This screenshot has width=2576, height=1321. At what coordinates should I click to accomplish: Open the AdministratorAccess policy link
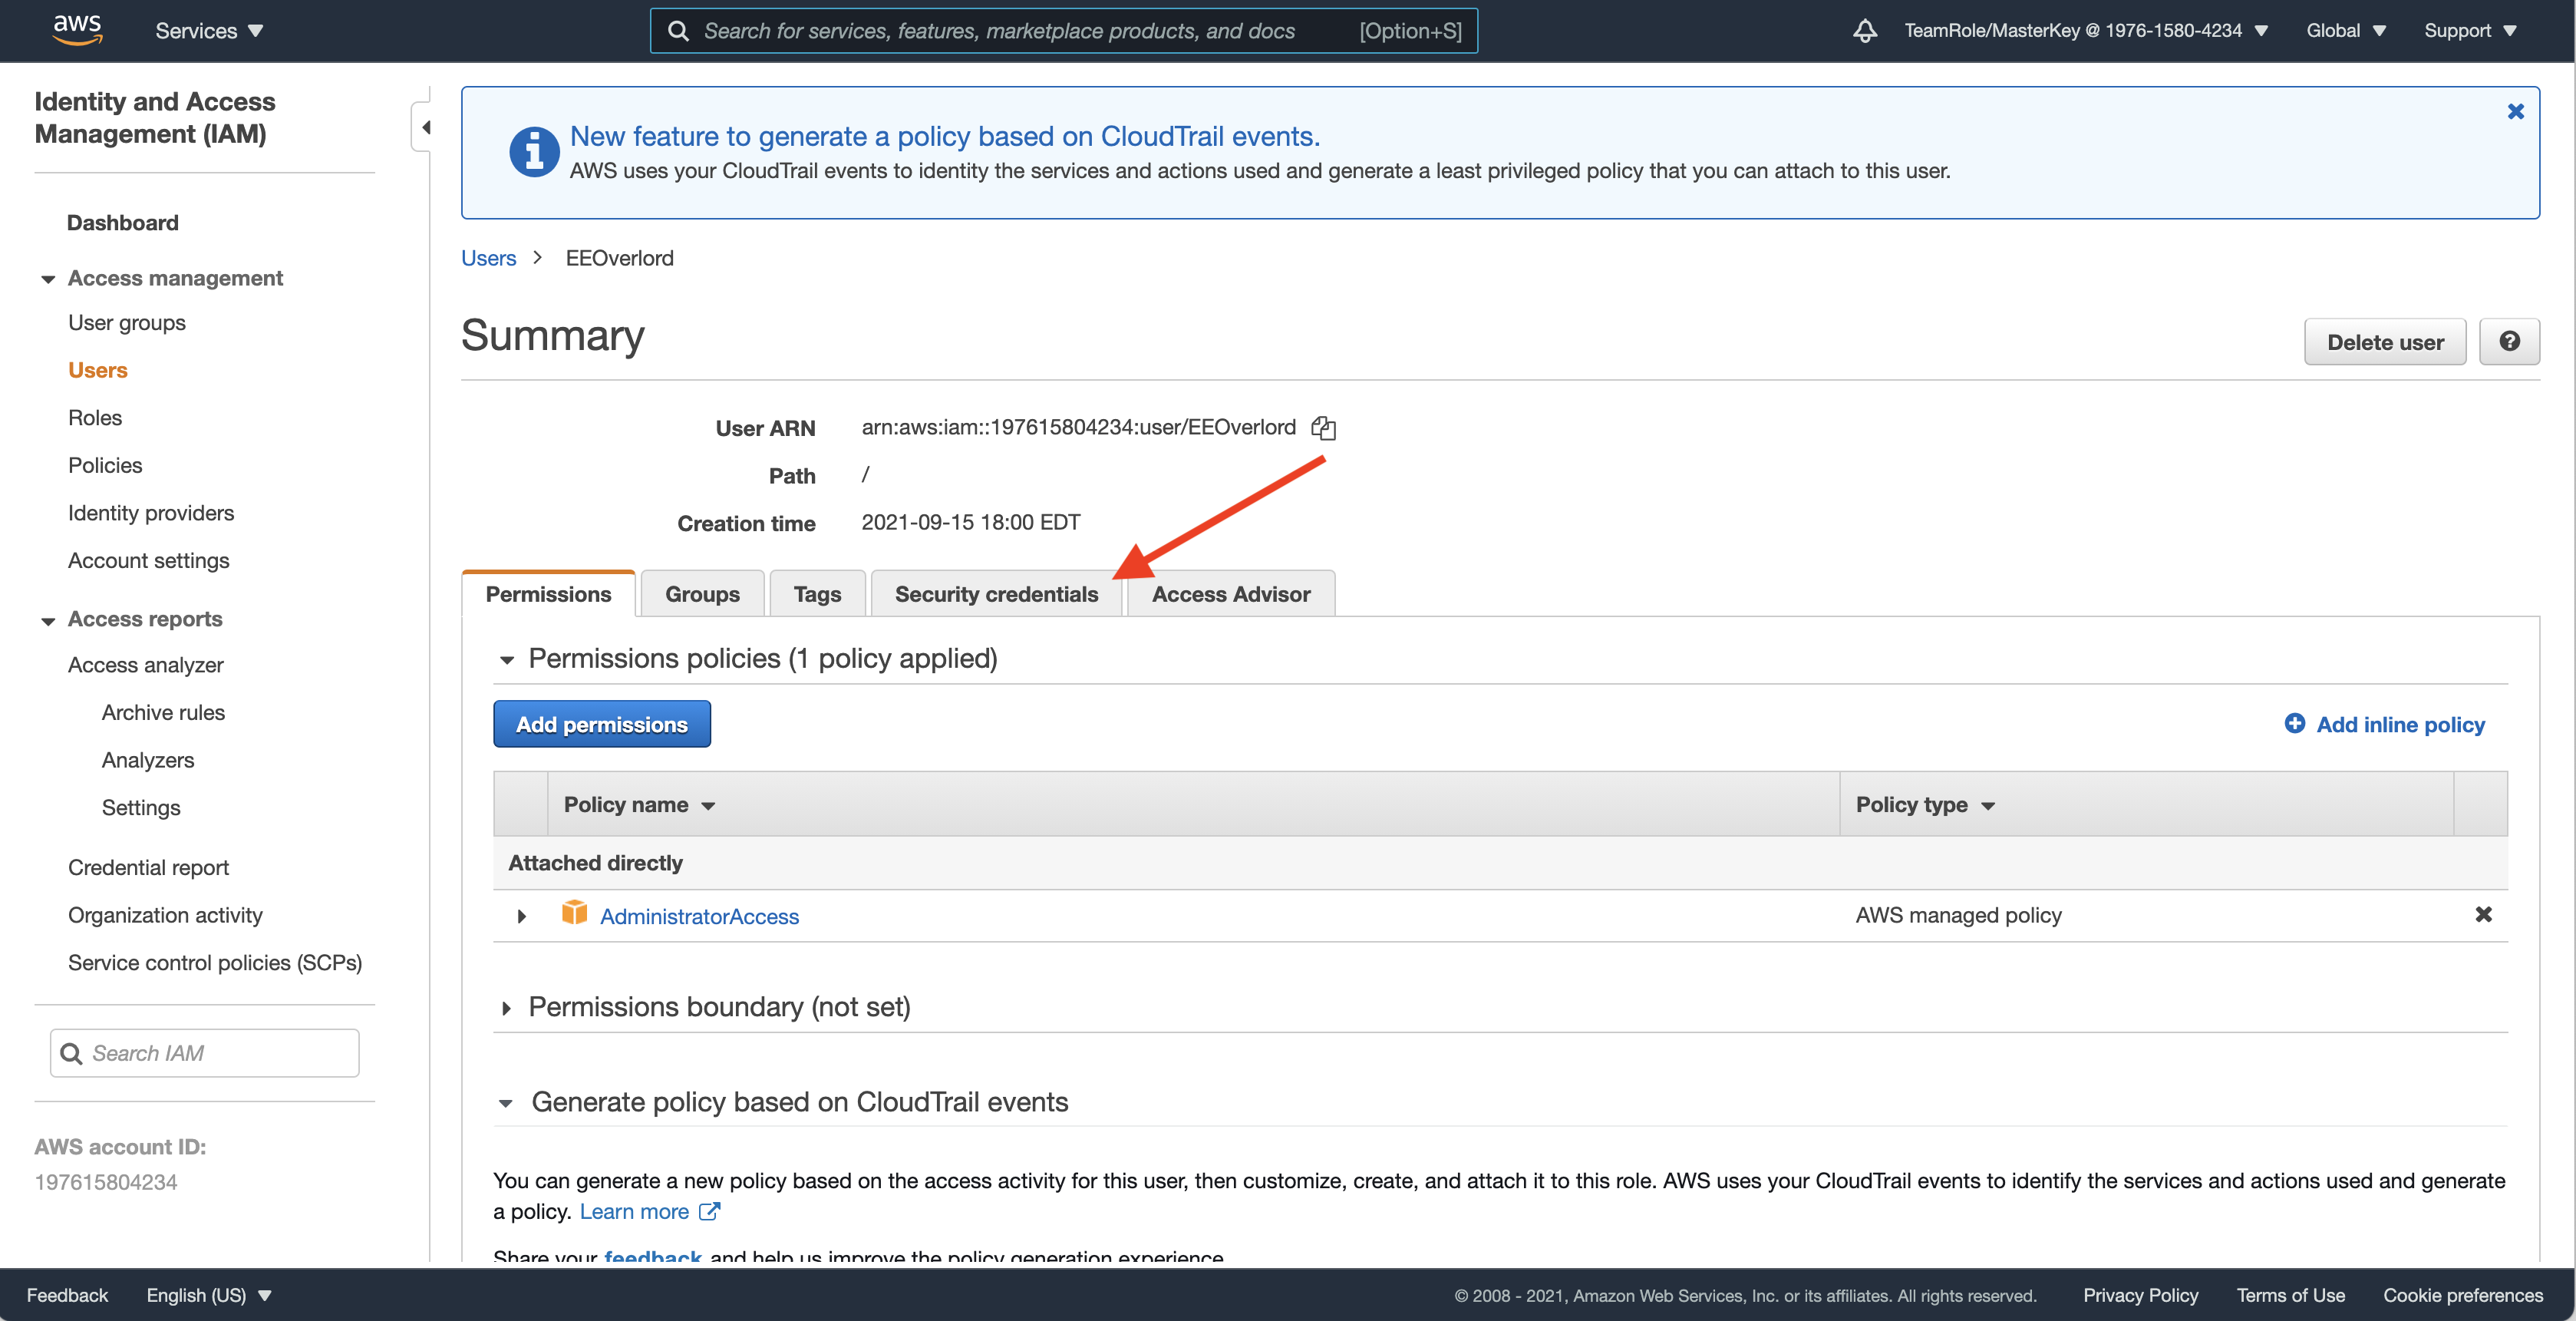[x=699, y=916]
